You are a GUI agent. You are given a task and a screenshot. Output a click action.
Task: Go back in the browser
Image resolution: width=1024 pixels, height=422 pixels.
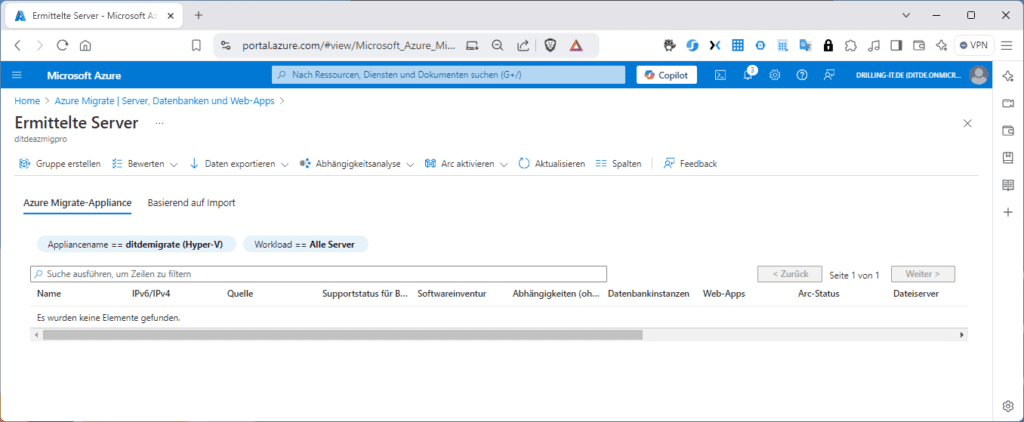[x=18, y=46]
